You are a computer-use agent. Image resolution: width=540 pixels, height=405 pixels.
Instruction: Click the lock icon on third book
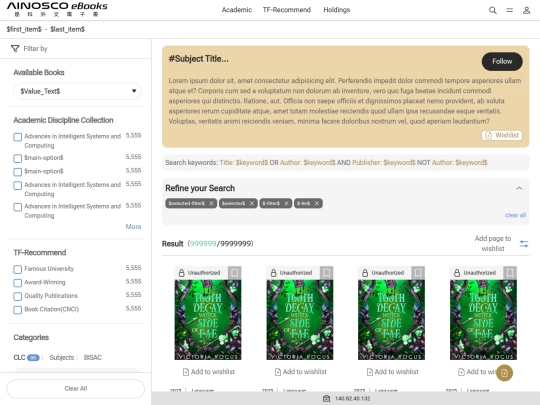click(x=365, y=273)
